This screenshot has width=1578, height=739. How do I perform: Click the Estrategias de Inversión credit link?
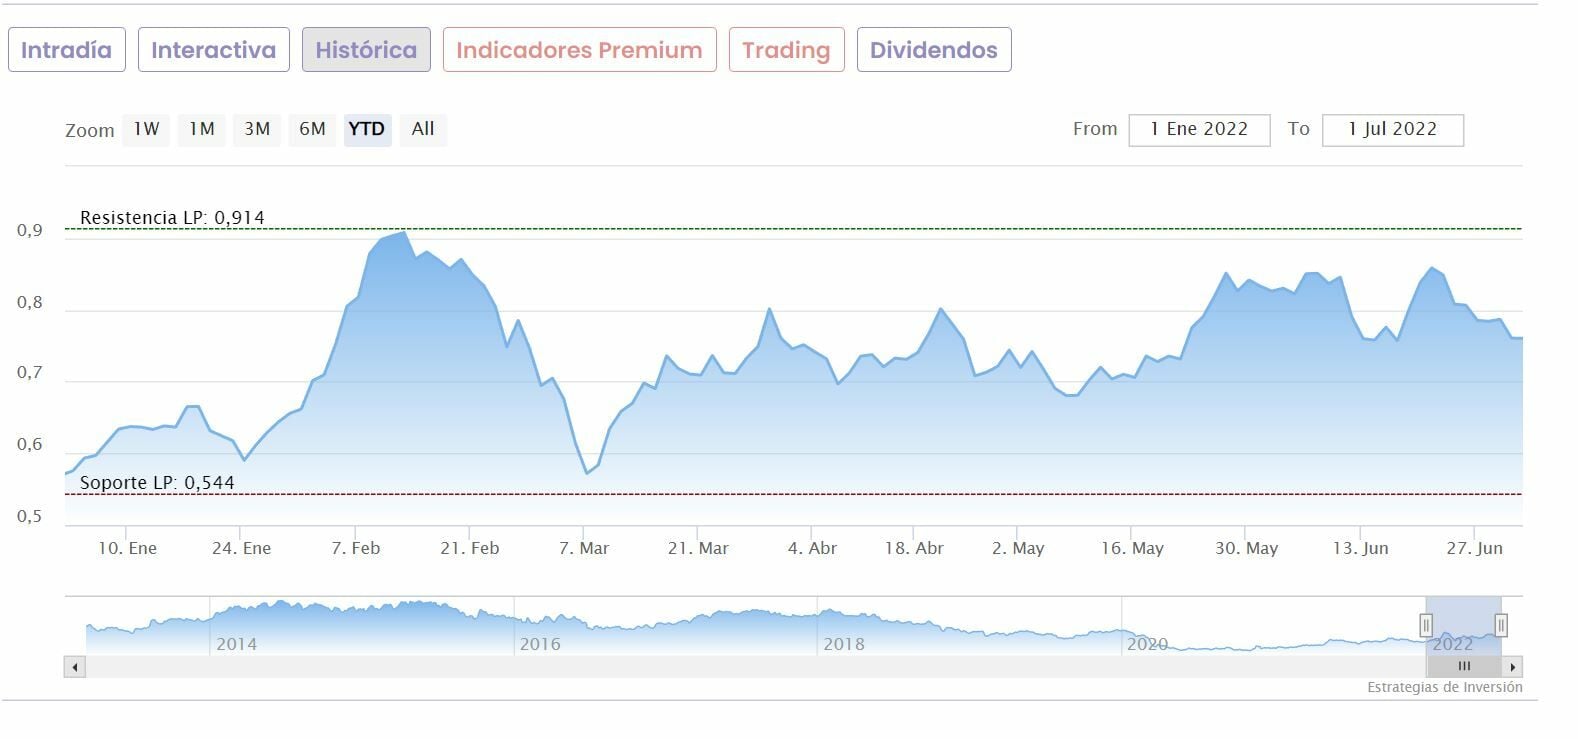coord(1444,687)
